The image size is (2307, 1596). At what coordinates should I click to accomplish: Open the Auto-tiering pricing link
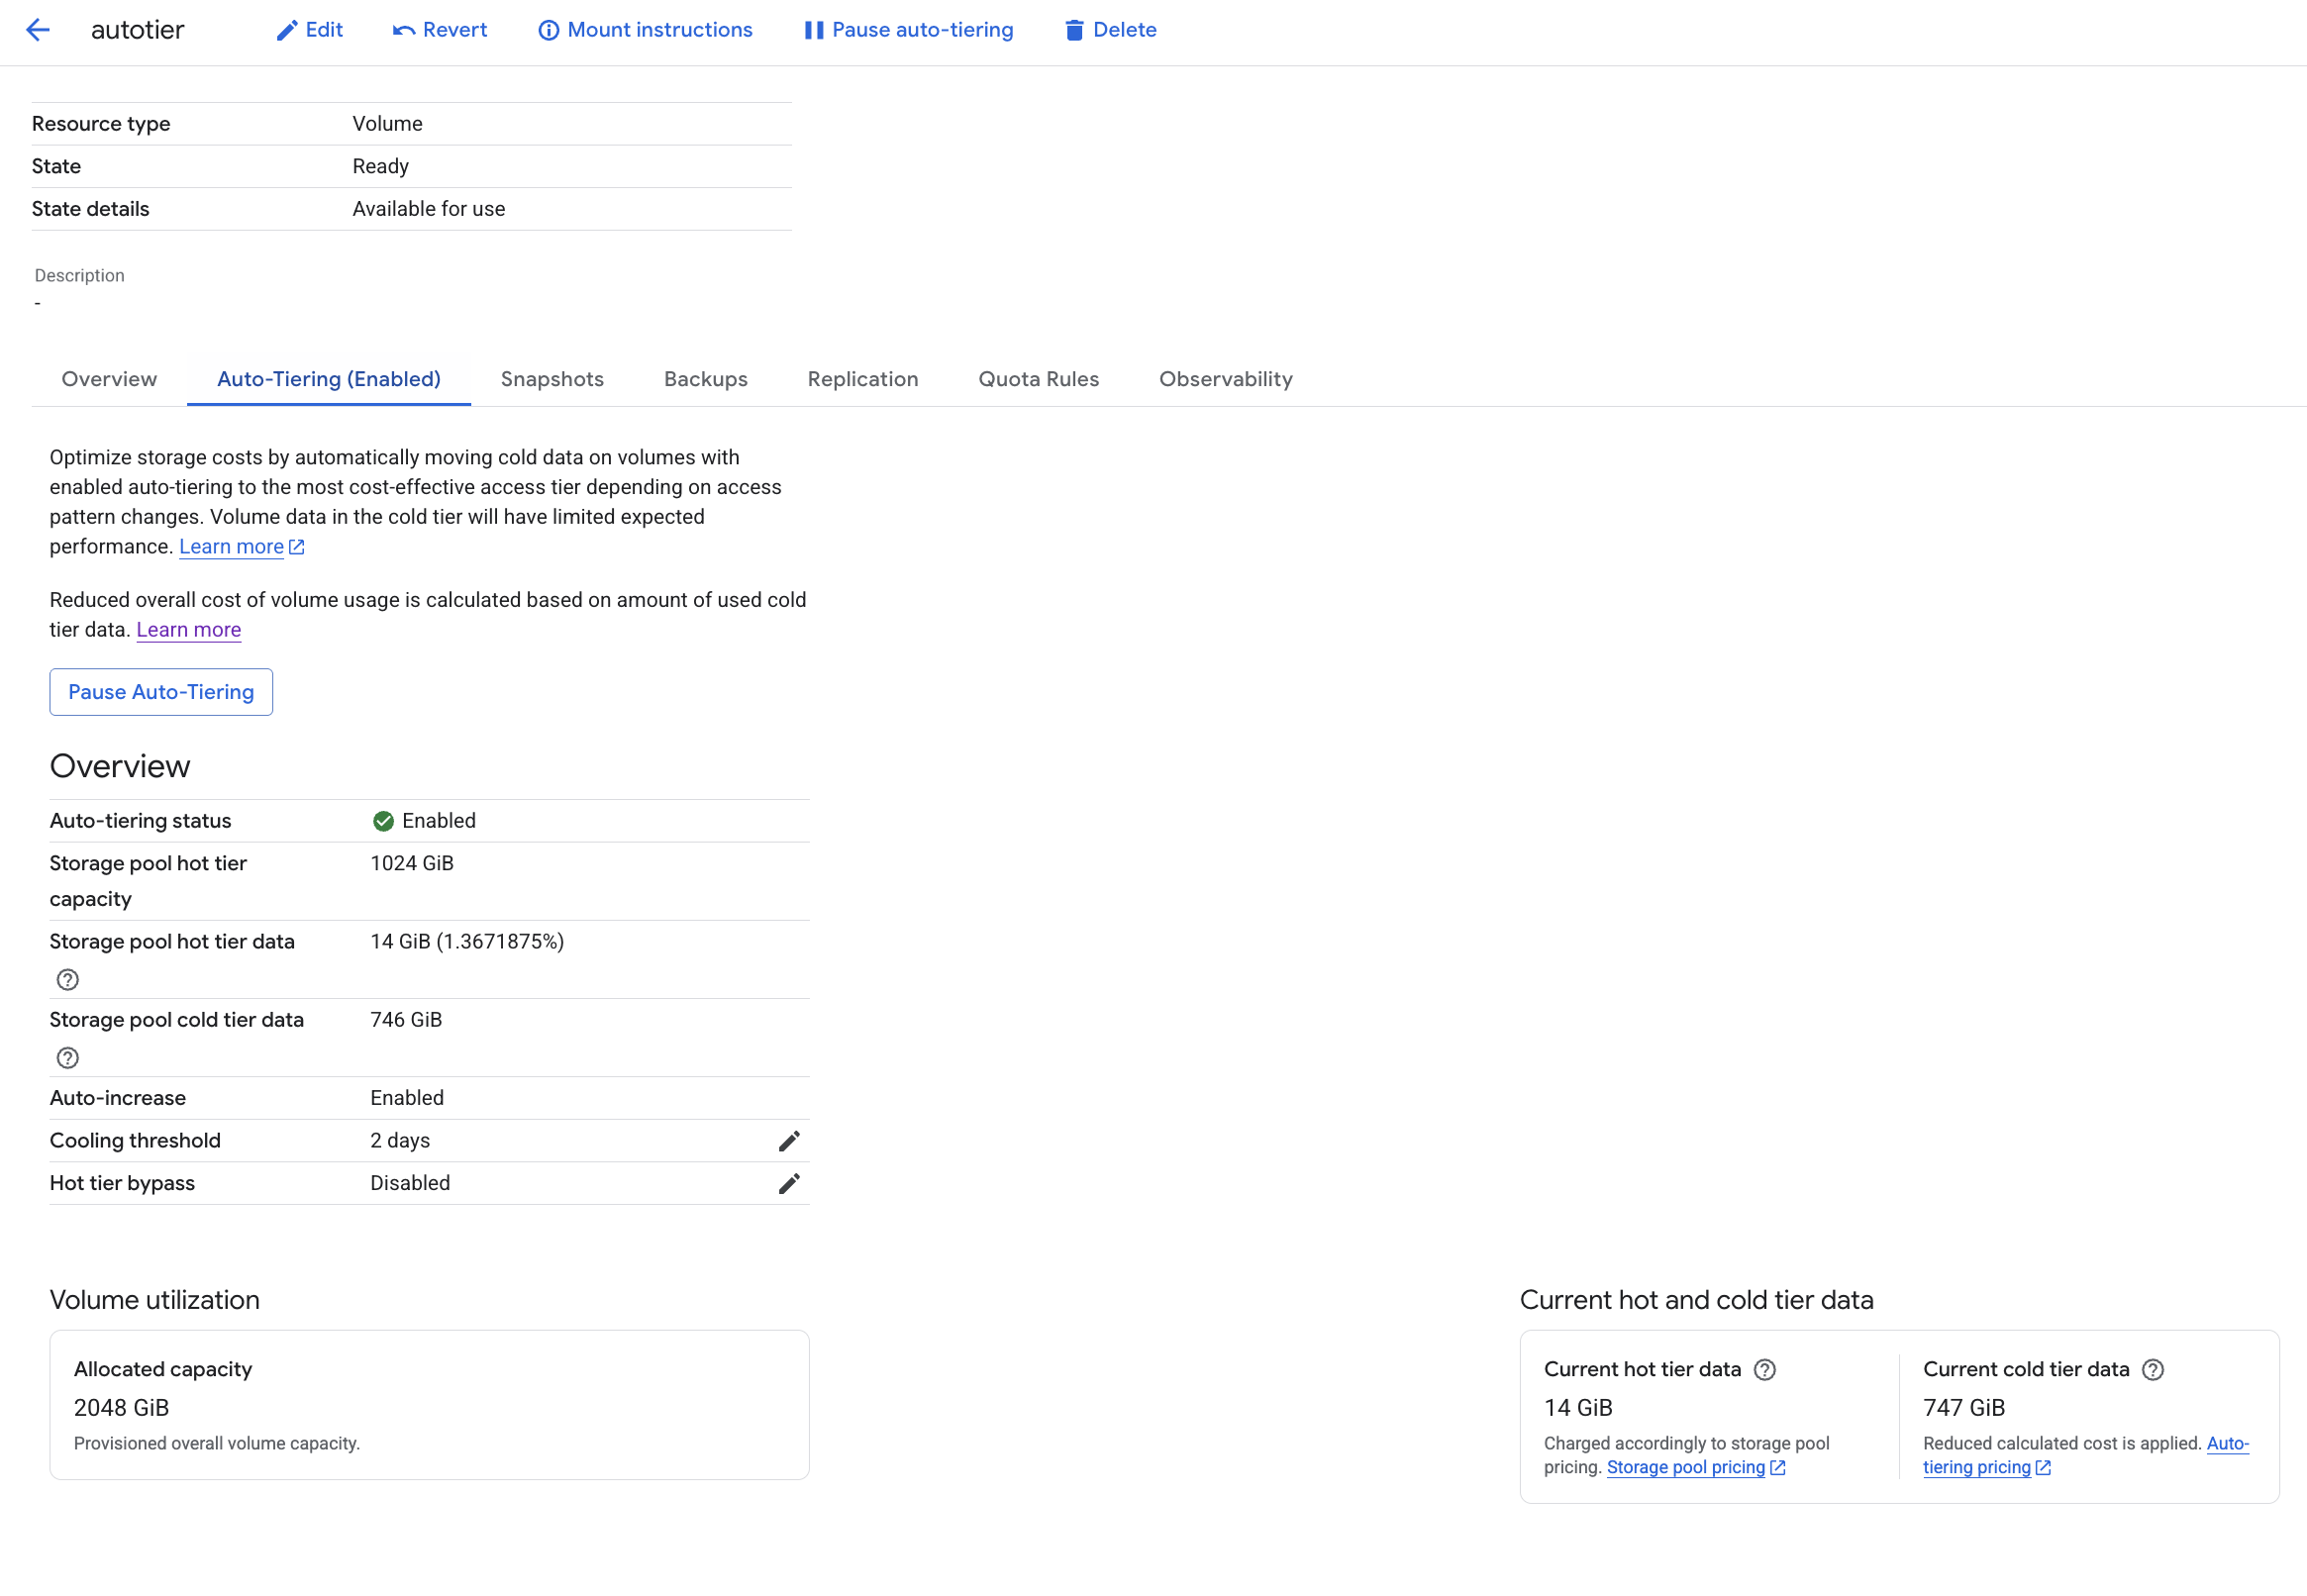(2085, 1456)
